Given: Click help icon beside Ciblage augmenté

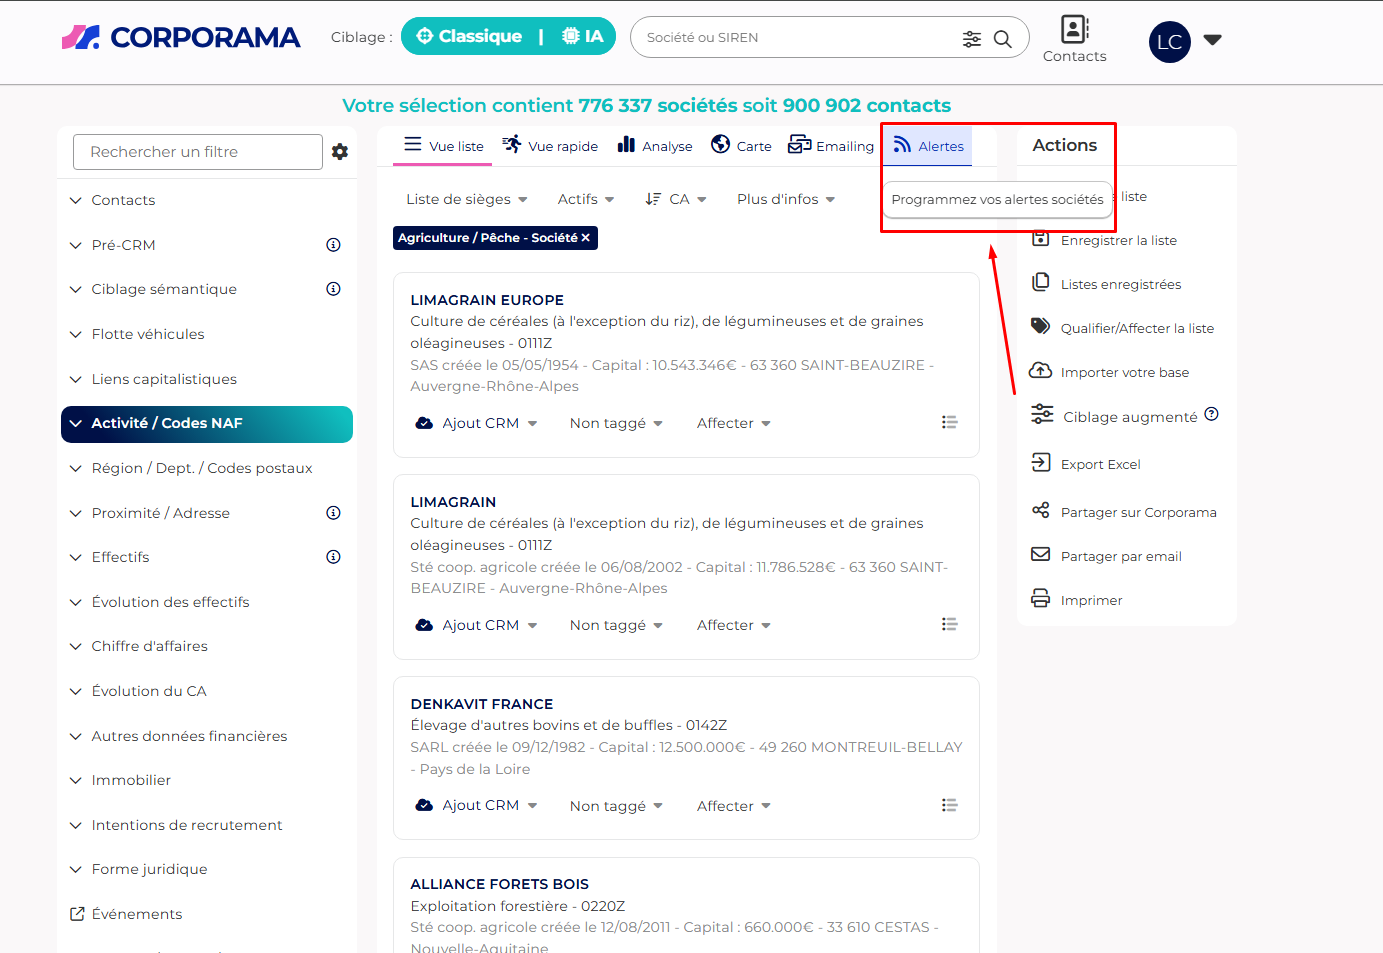Looking at the screenshot, I should (x=1211, y=415).
